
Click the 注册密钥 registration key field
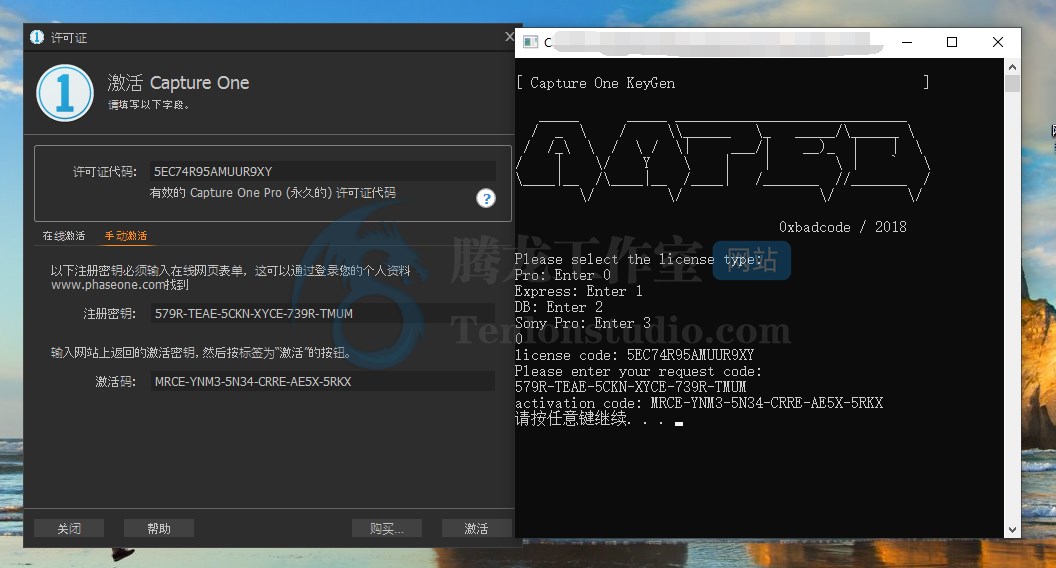point(323,313)
